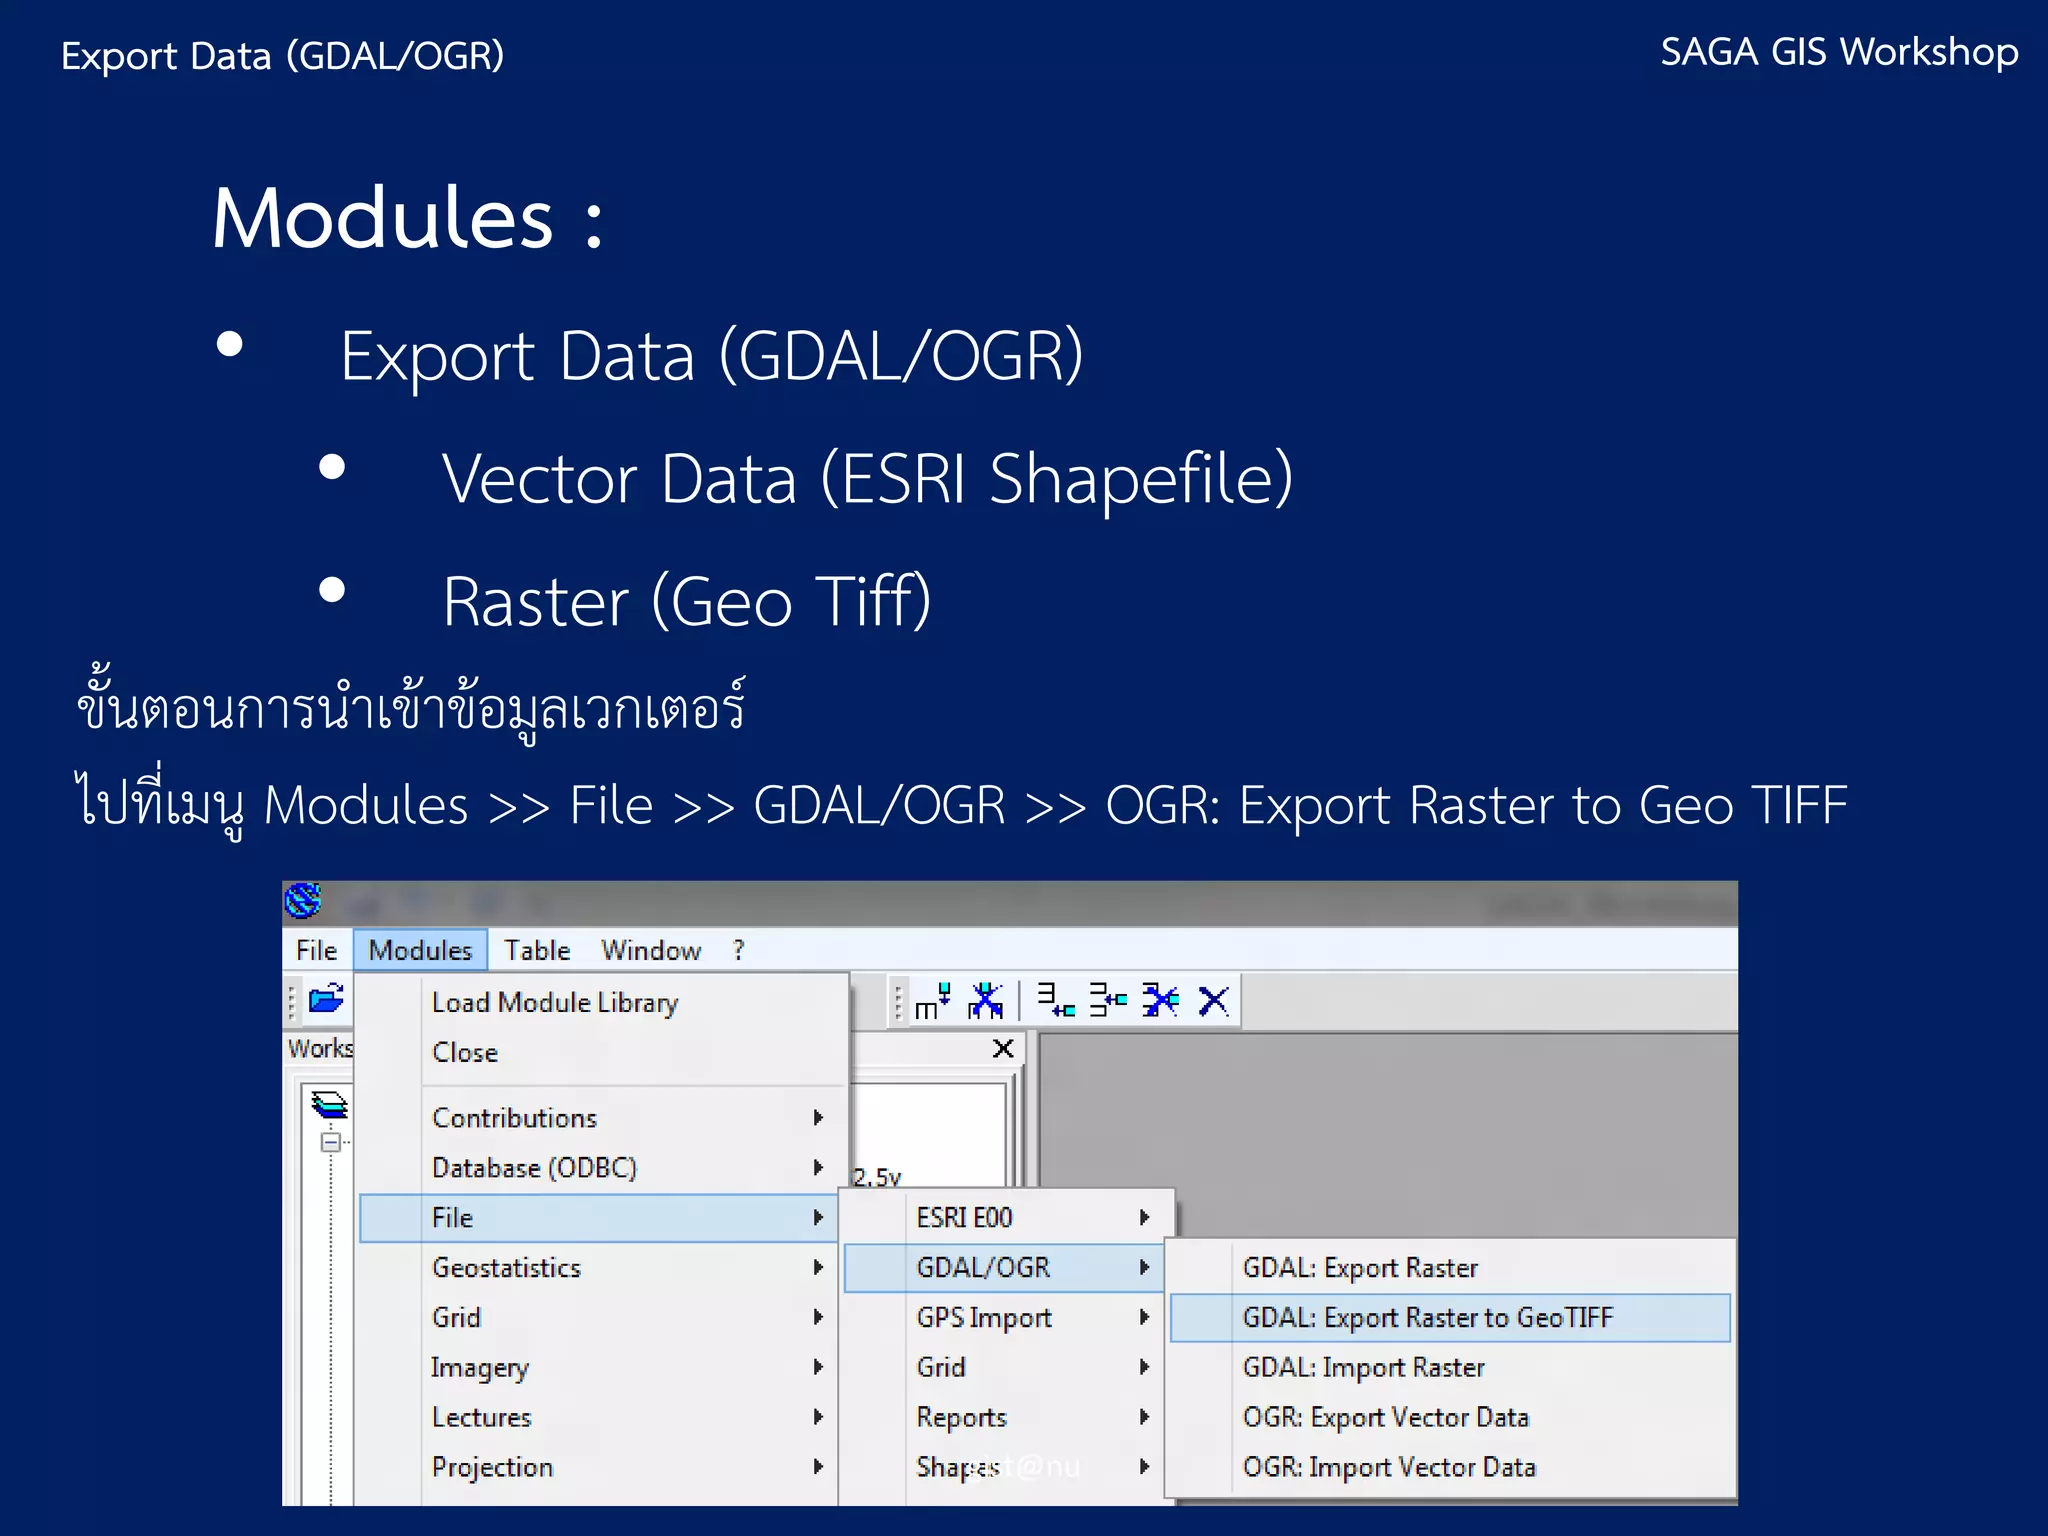Expand the Lectures submenu
This screenshot has width=2048, height=1536.
(598, 1418)
